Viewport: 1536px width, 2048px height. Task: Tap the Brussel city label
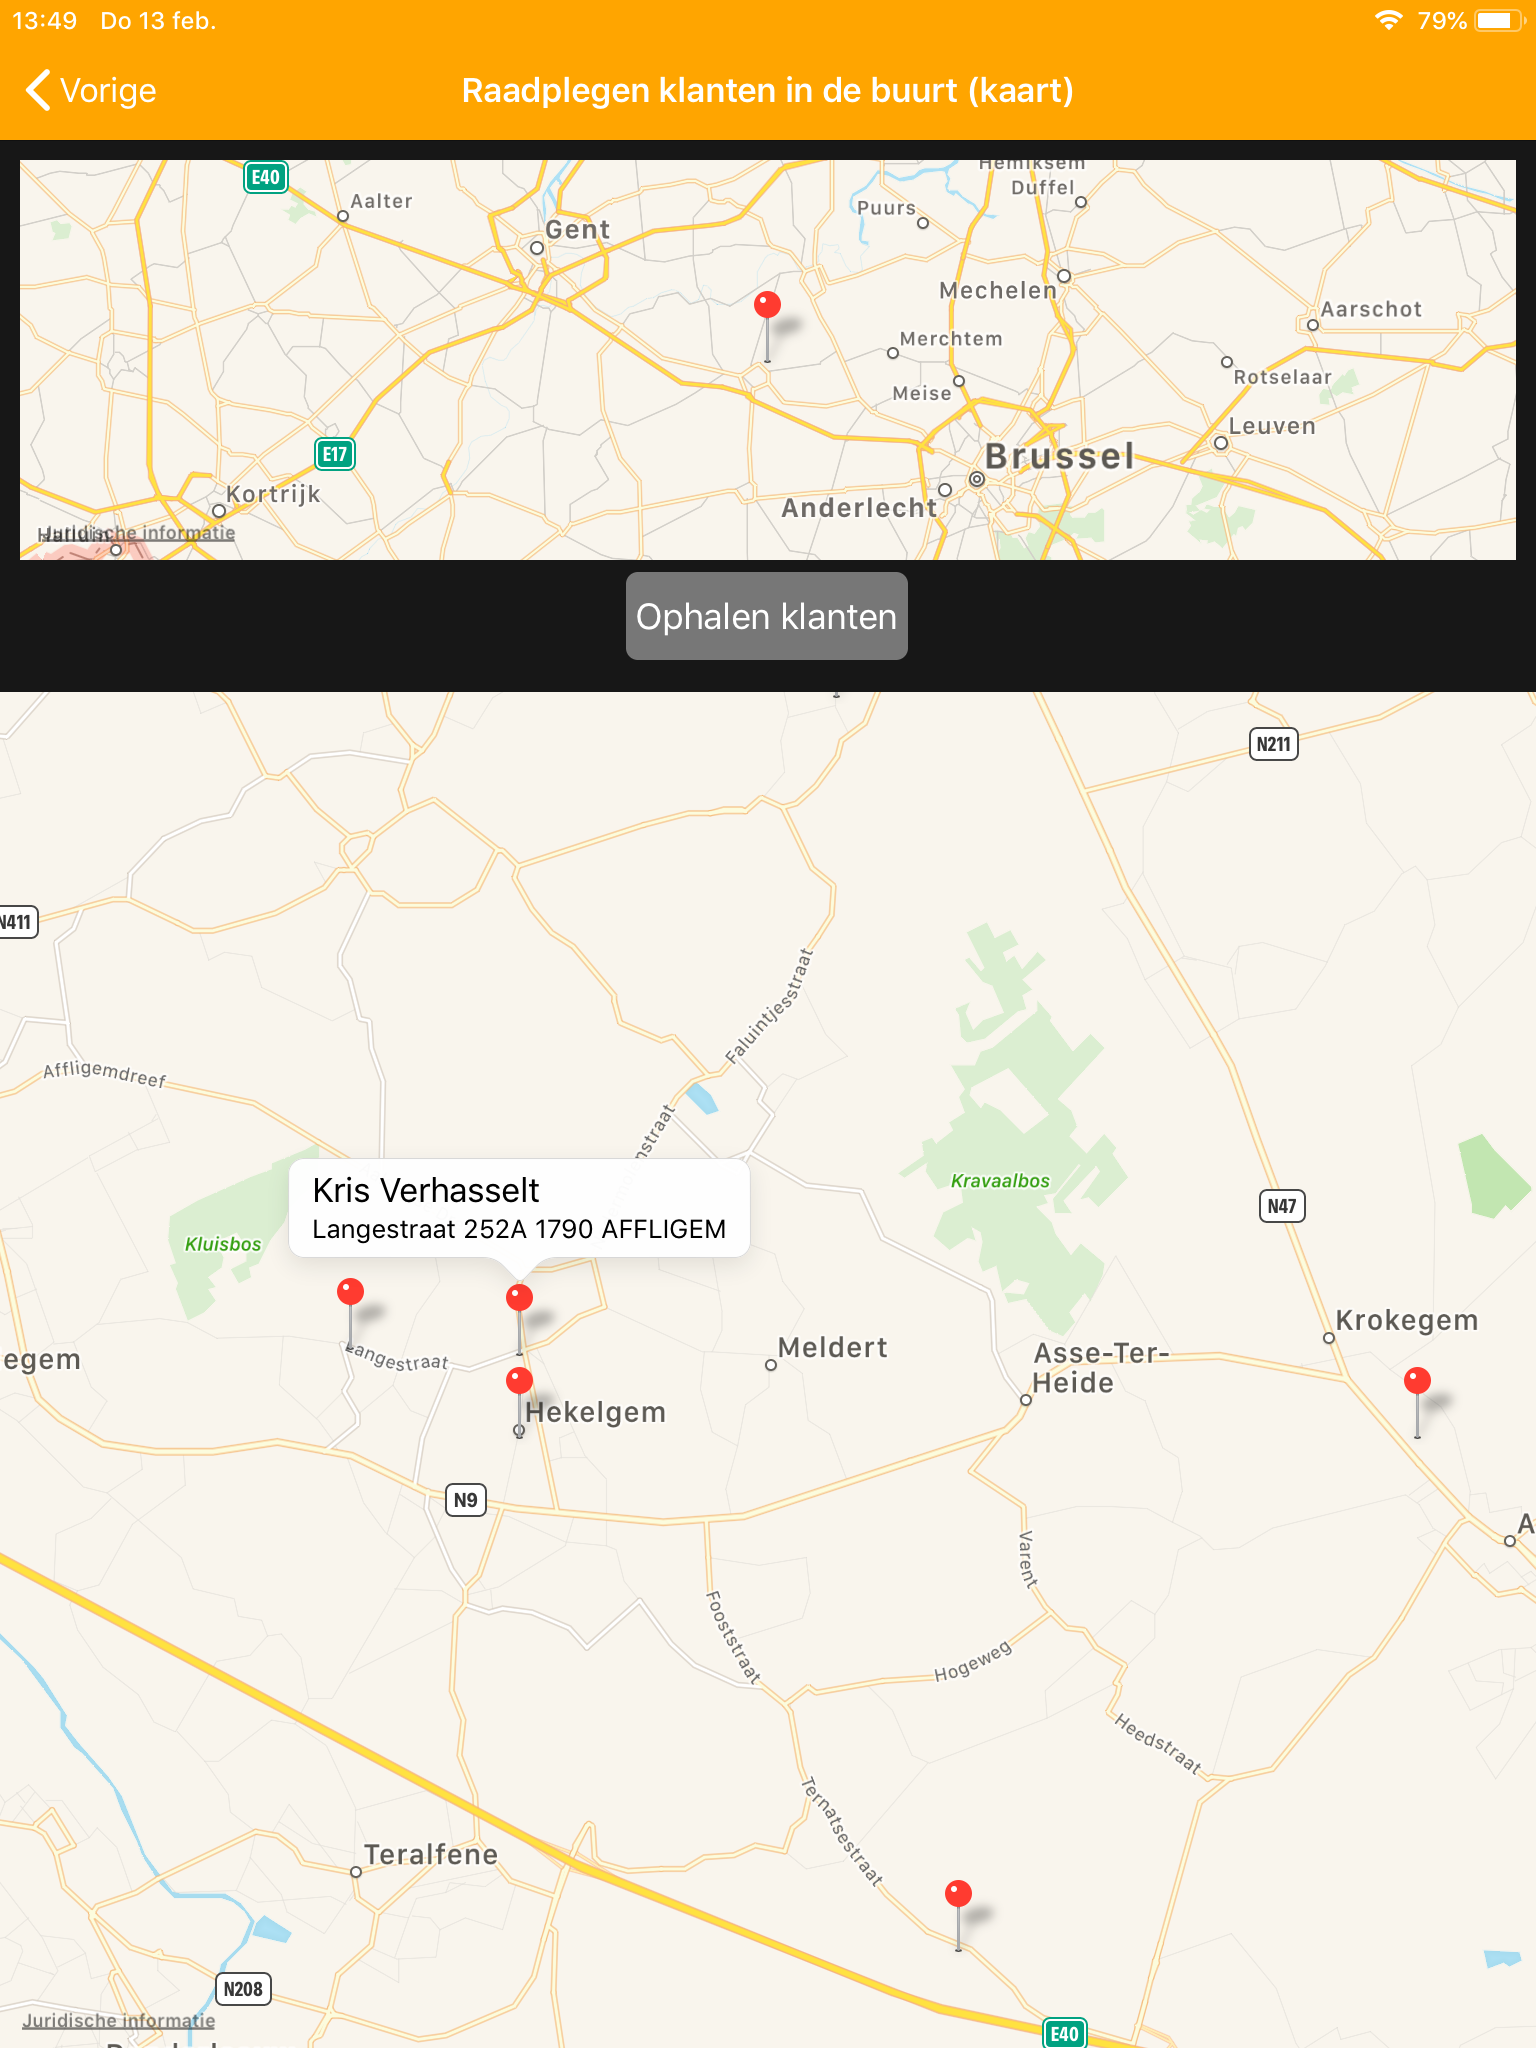pos(1060,456)
